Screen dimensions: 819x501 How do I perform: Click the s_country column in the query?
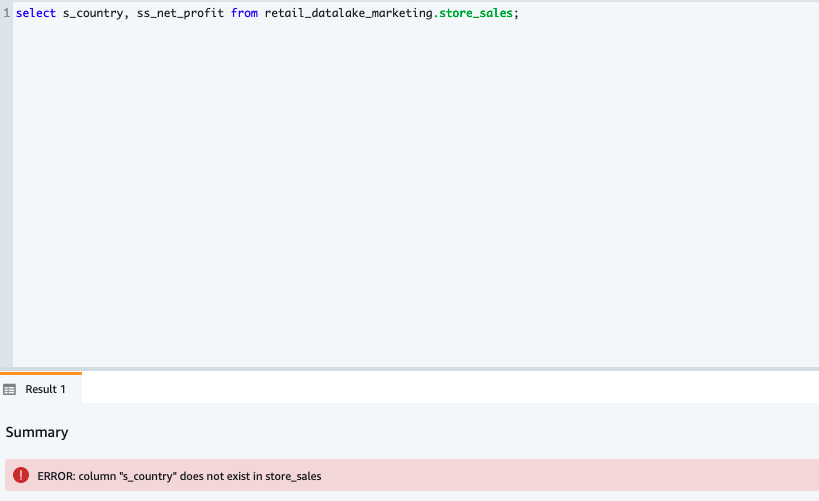(93, 13)
